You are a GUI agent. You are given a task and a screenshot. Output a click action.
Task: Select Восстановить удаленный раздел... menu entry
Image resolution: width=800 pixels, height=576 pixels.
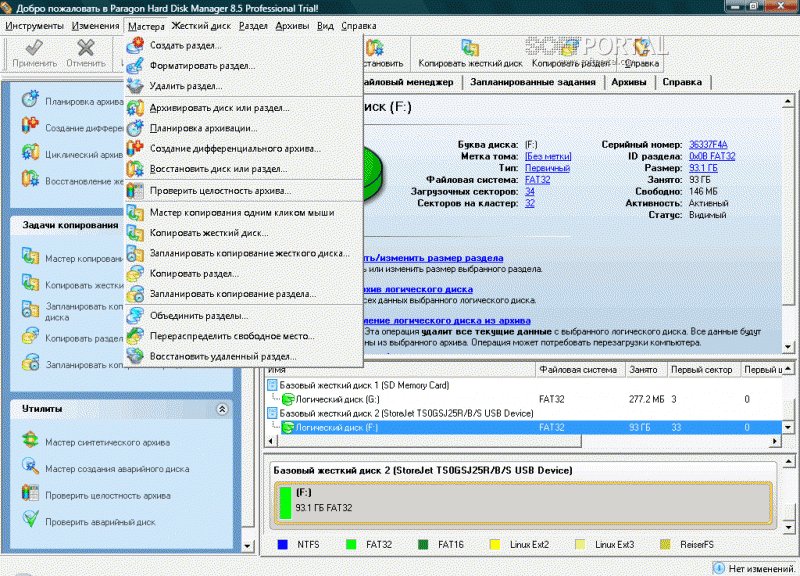(x=222, y=356)
